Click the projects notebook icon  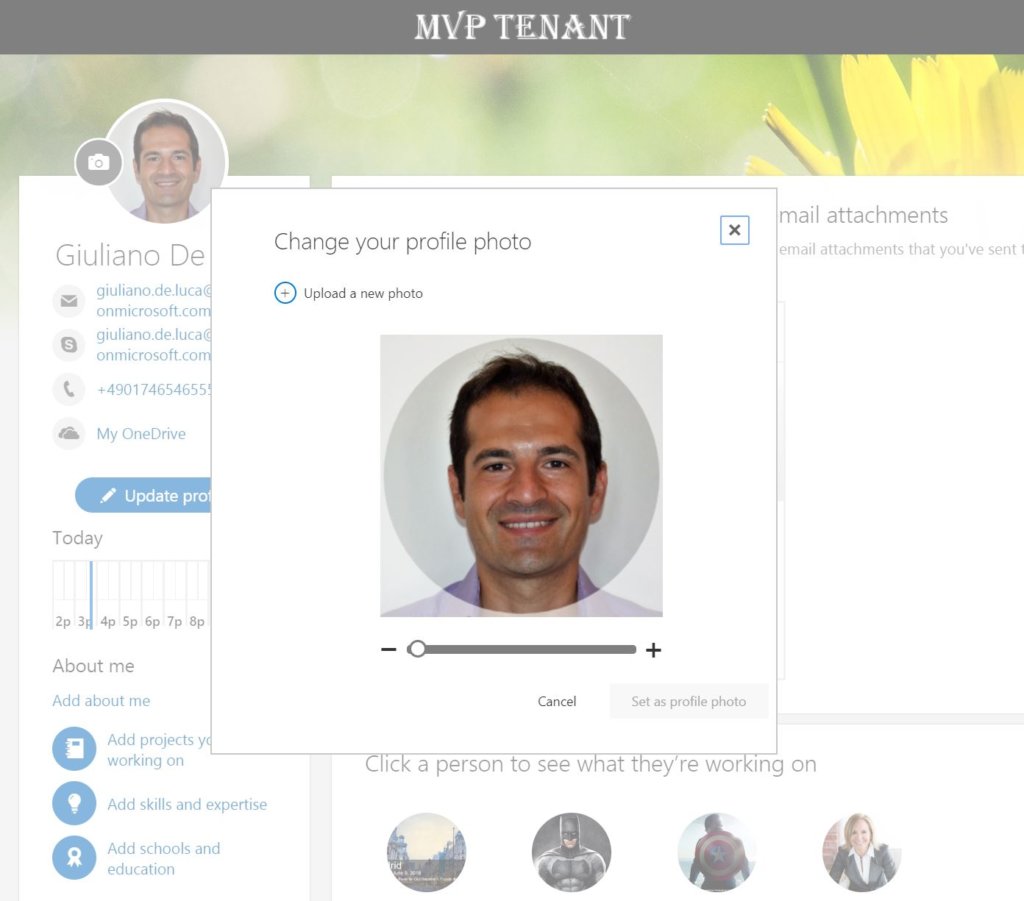tap(74, 748)
